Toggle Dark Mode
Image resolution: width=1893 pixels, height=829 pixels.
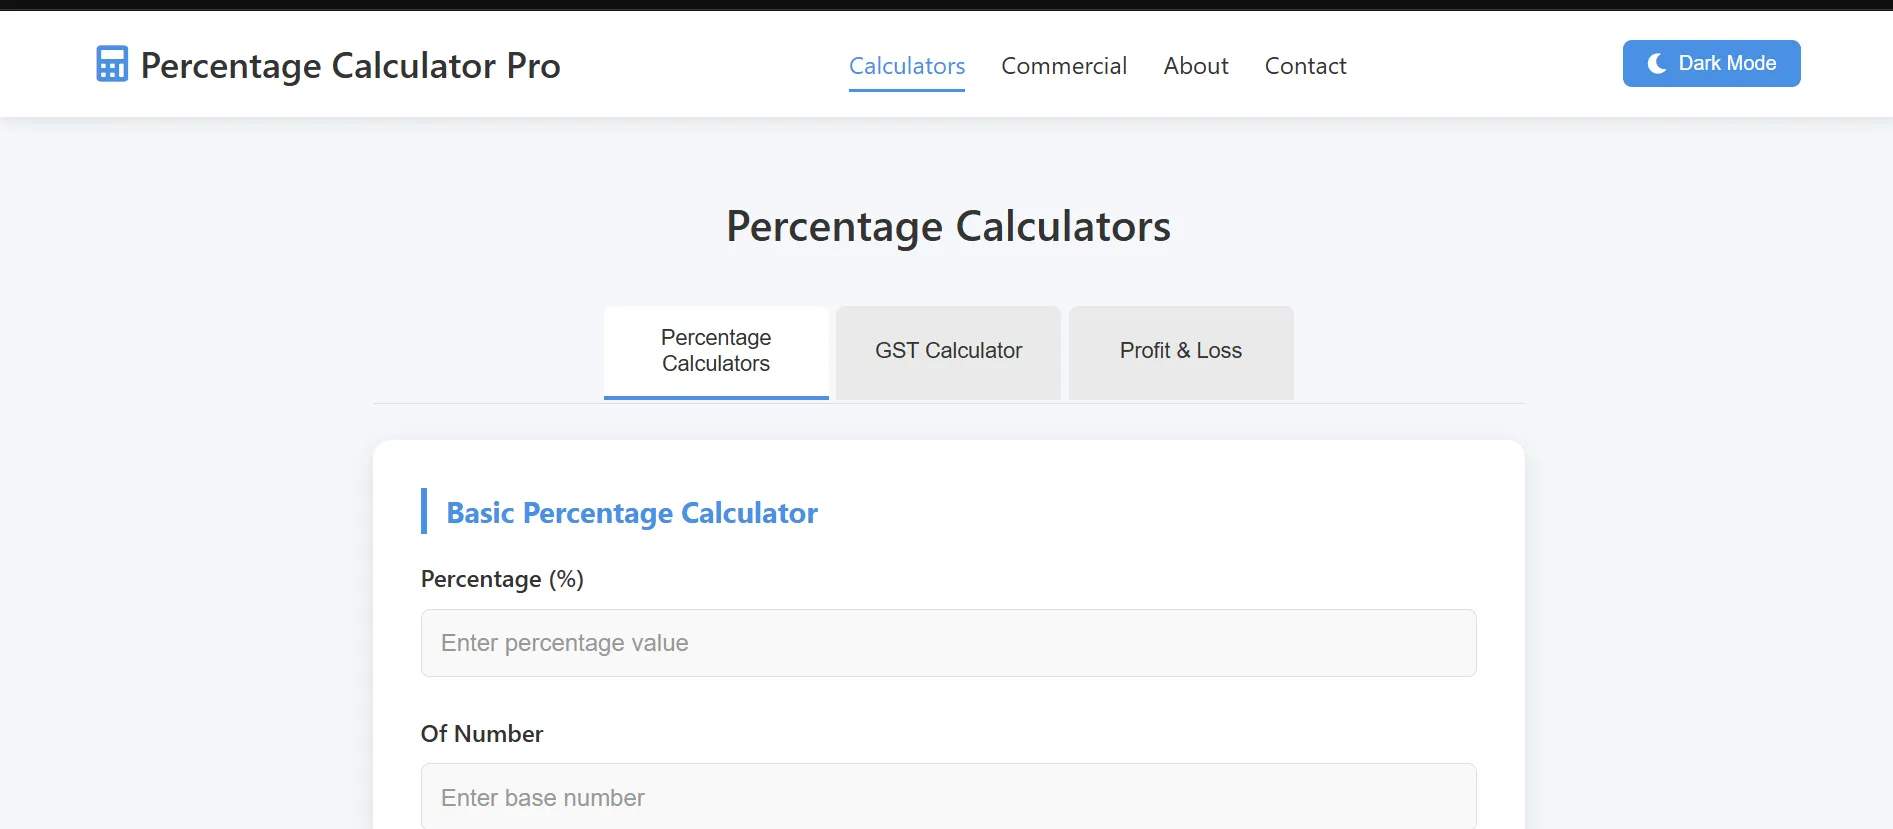point(1711,63)
